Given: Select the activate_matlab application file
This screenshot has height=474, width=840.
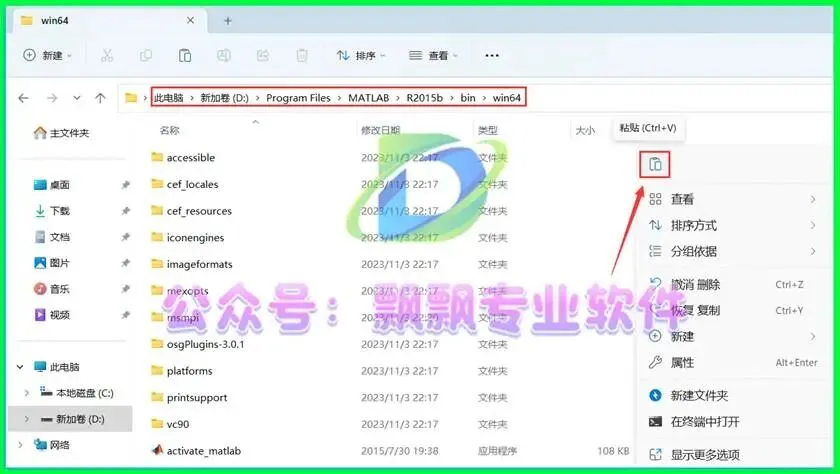Looking at the screenshot, I should 196,451.
